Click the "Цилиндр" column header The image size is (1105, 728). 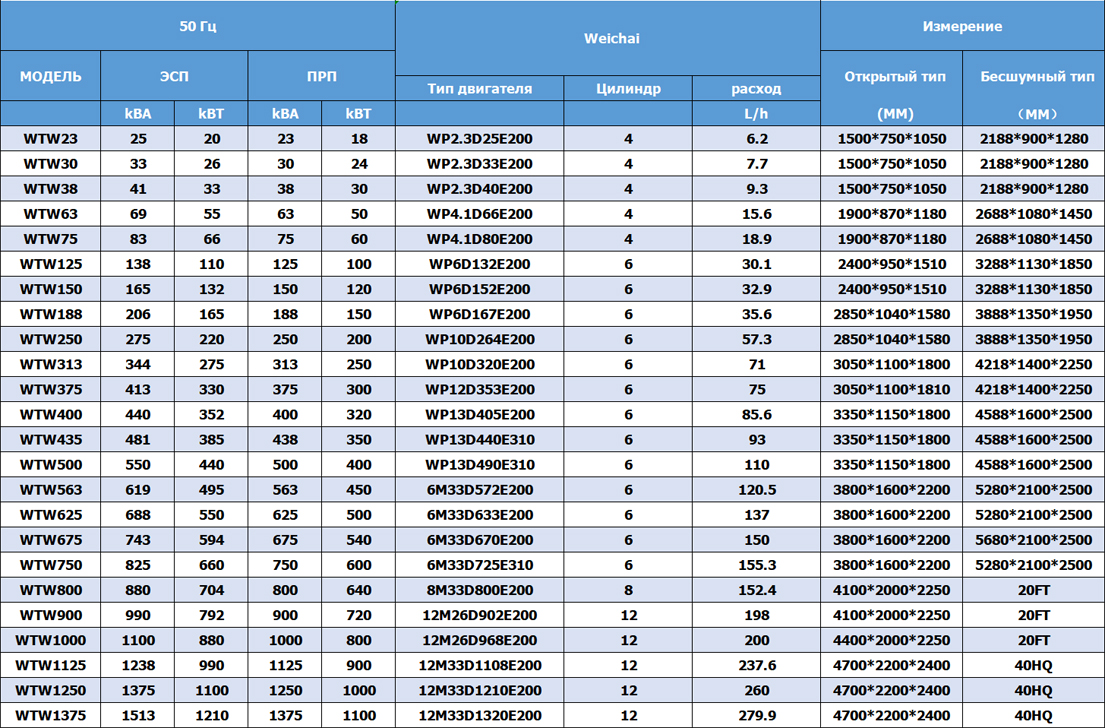click(x=628, y=89)
